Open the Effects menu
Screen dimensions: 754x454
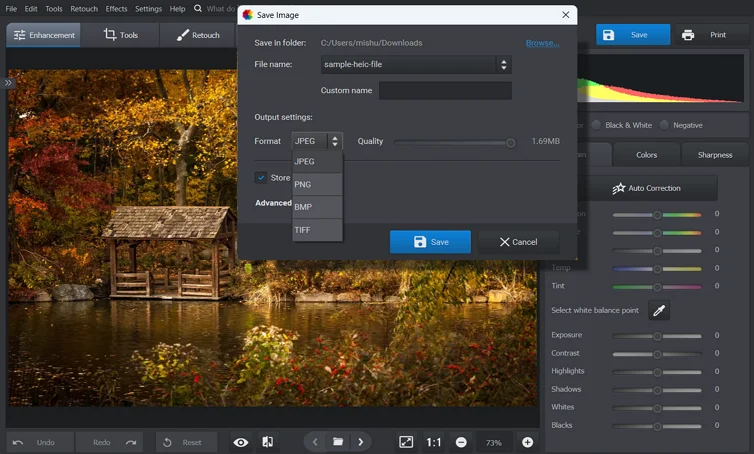pos(116,9)
